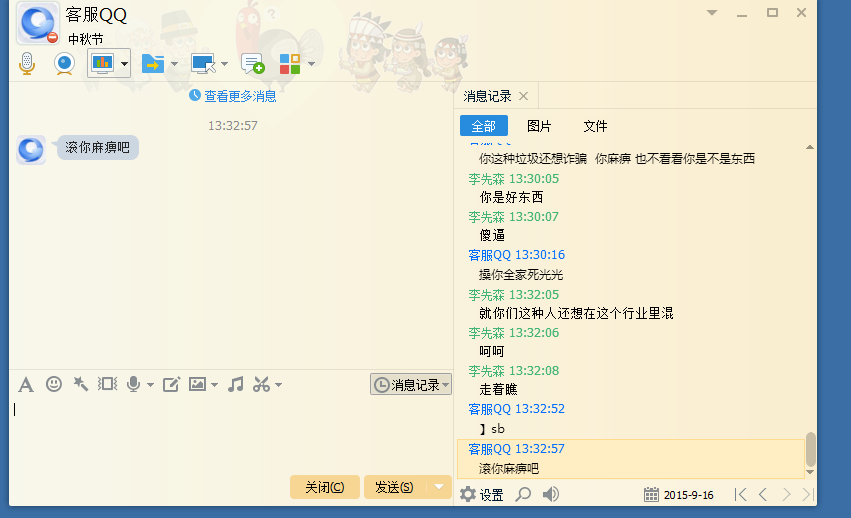Click the history scrollbar thumb

click(x=810, y=450)
